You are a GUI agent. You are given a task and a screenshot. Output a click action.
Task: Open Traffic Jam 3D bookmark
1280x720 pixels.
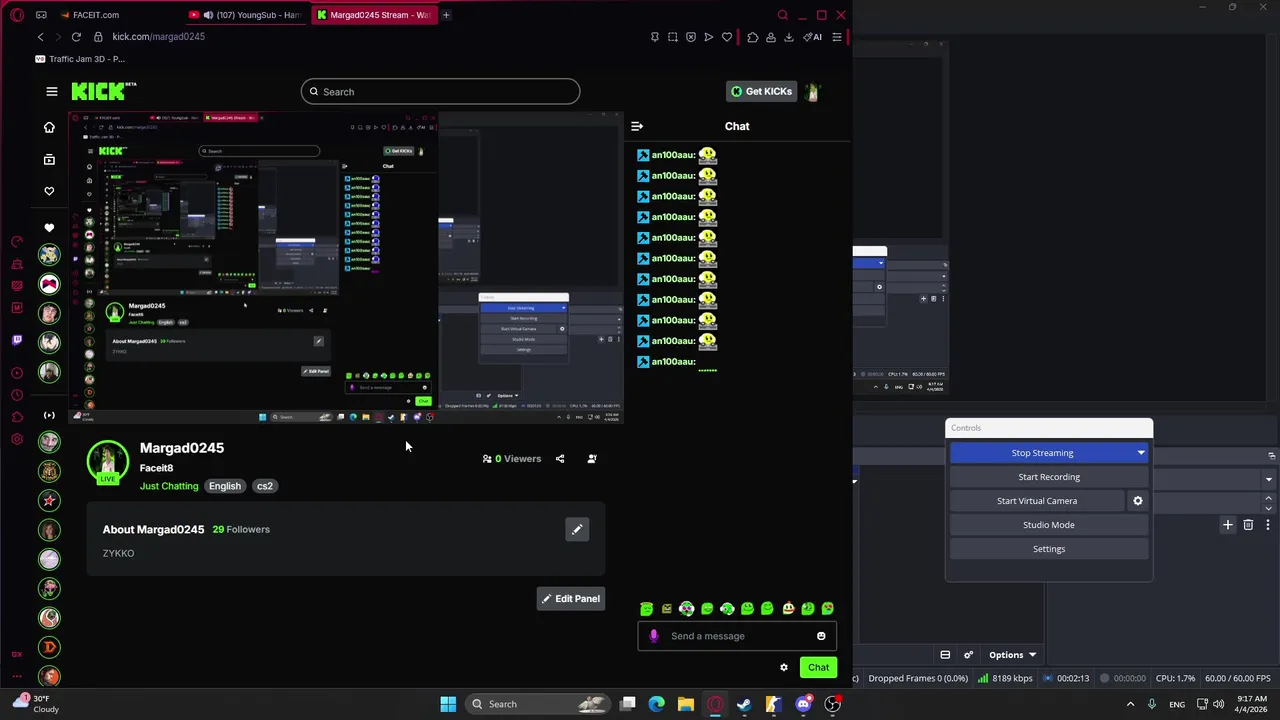(x=80, y=59)
